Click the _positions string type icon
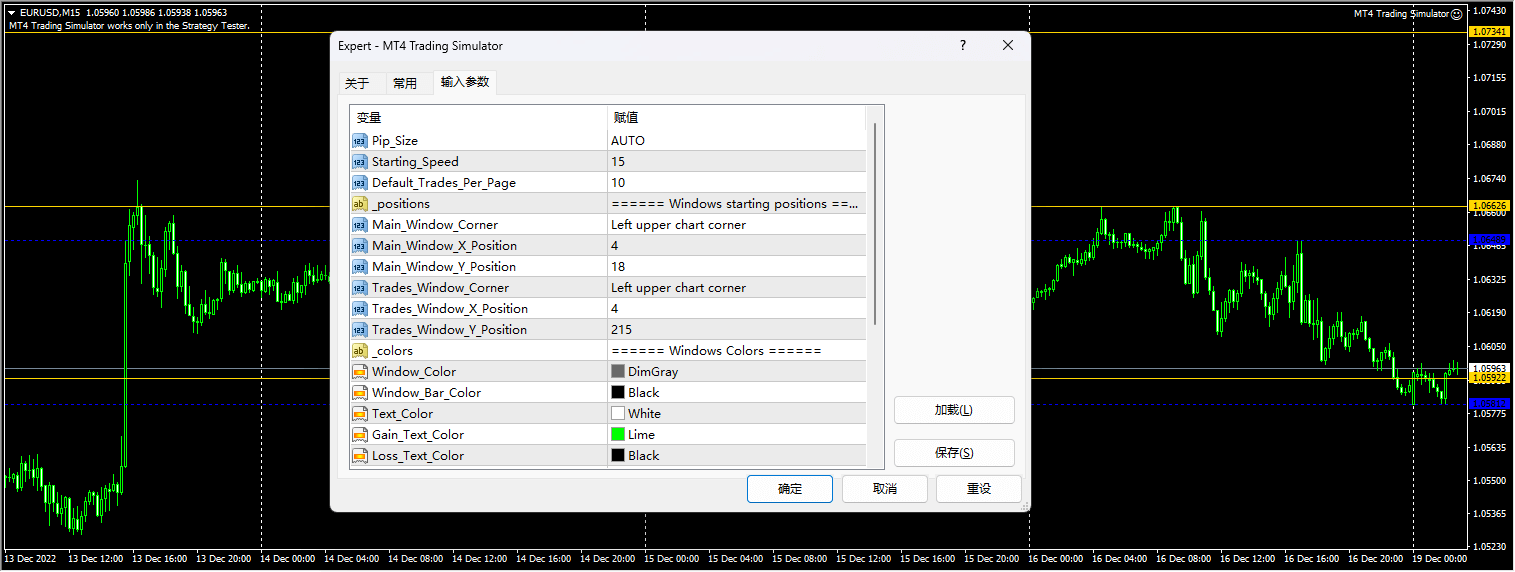 [x=359, y=204]
